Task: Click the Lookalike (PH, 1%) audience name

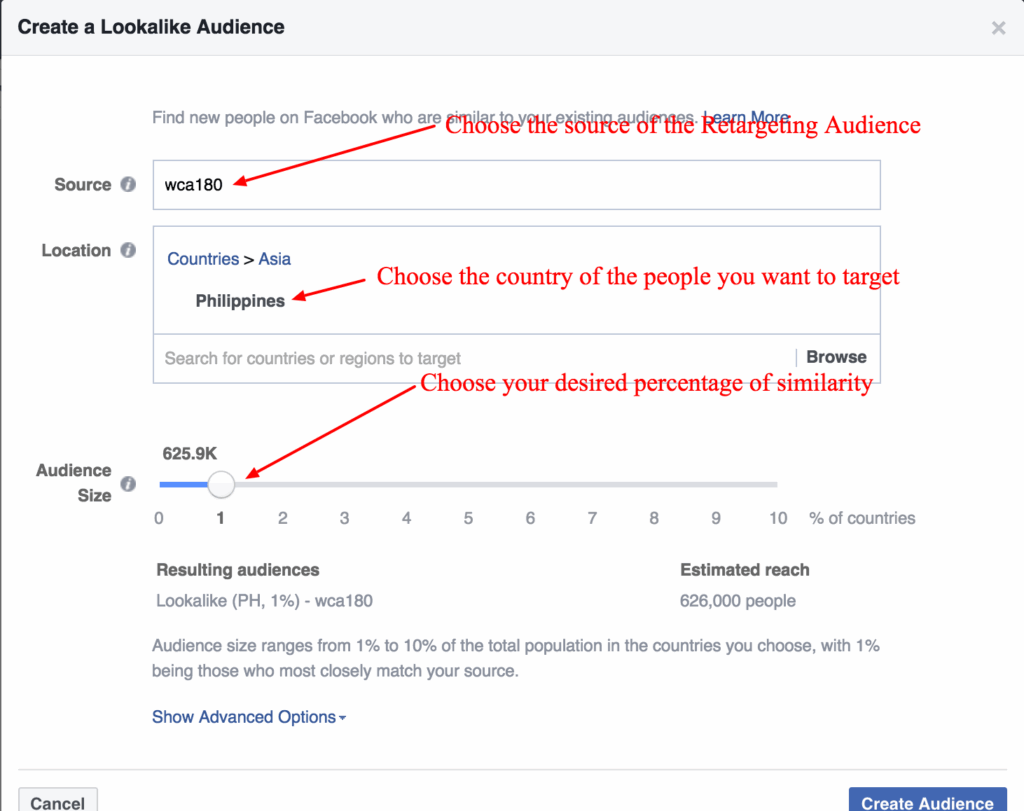Action: (263, 601)
